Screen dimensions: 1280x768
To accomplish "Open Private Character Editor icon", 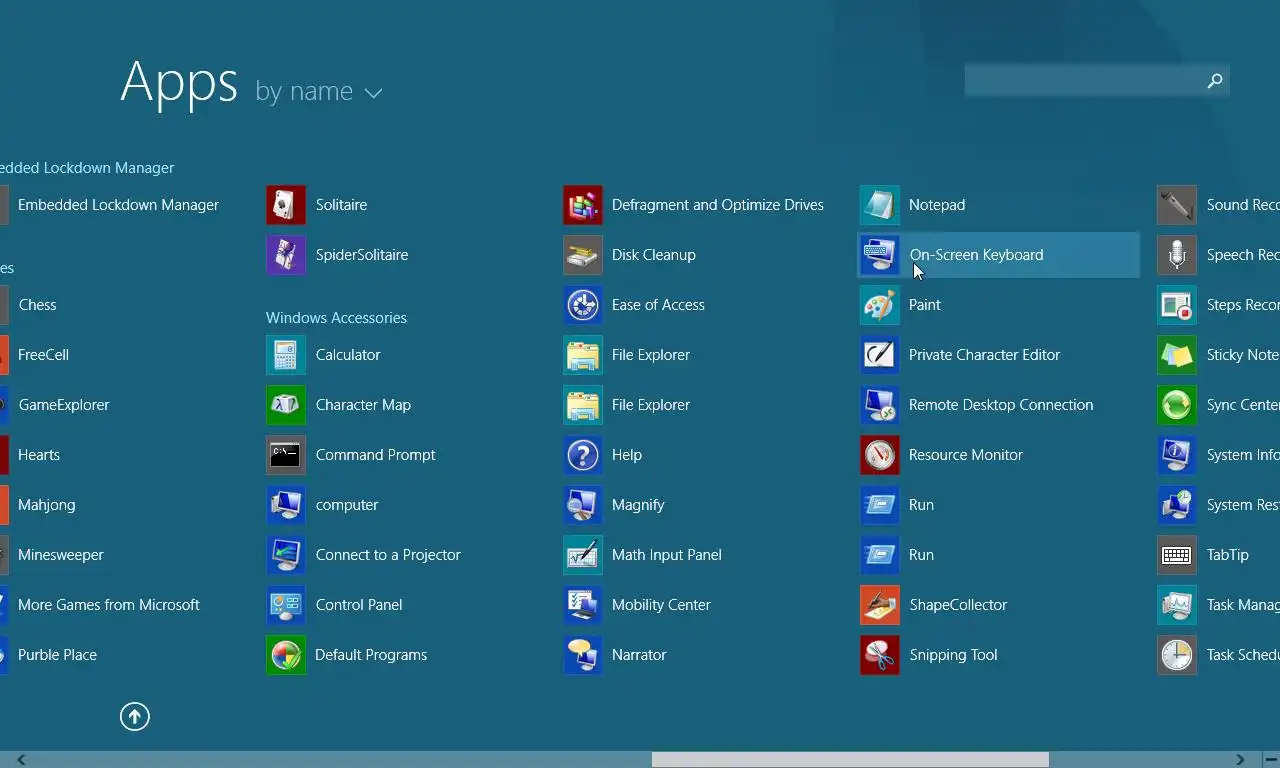I will pos(880,355).
